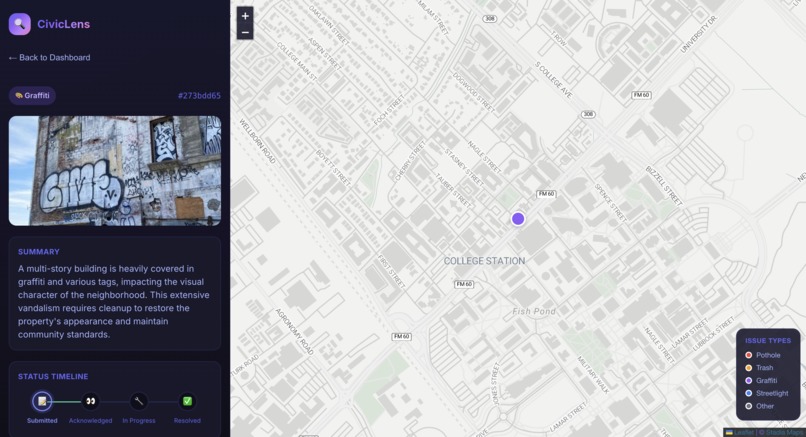The width and height of the screenshot is (806, 437).
Task: Click the Resolved label
Action: (x=187, y=421)
